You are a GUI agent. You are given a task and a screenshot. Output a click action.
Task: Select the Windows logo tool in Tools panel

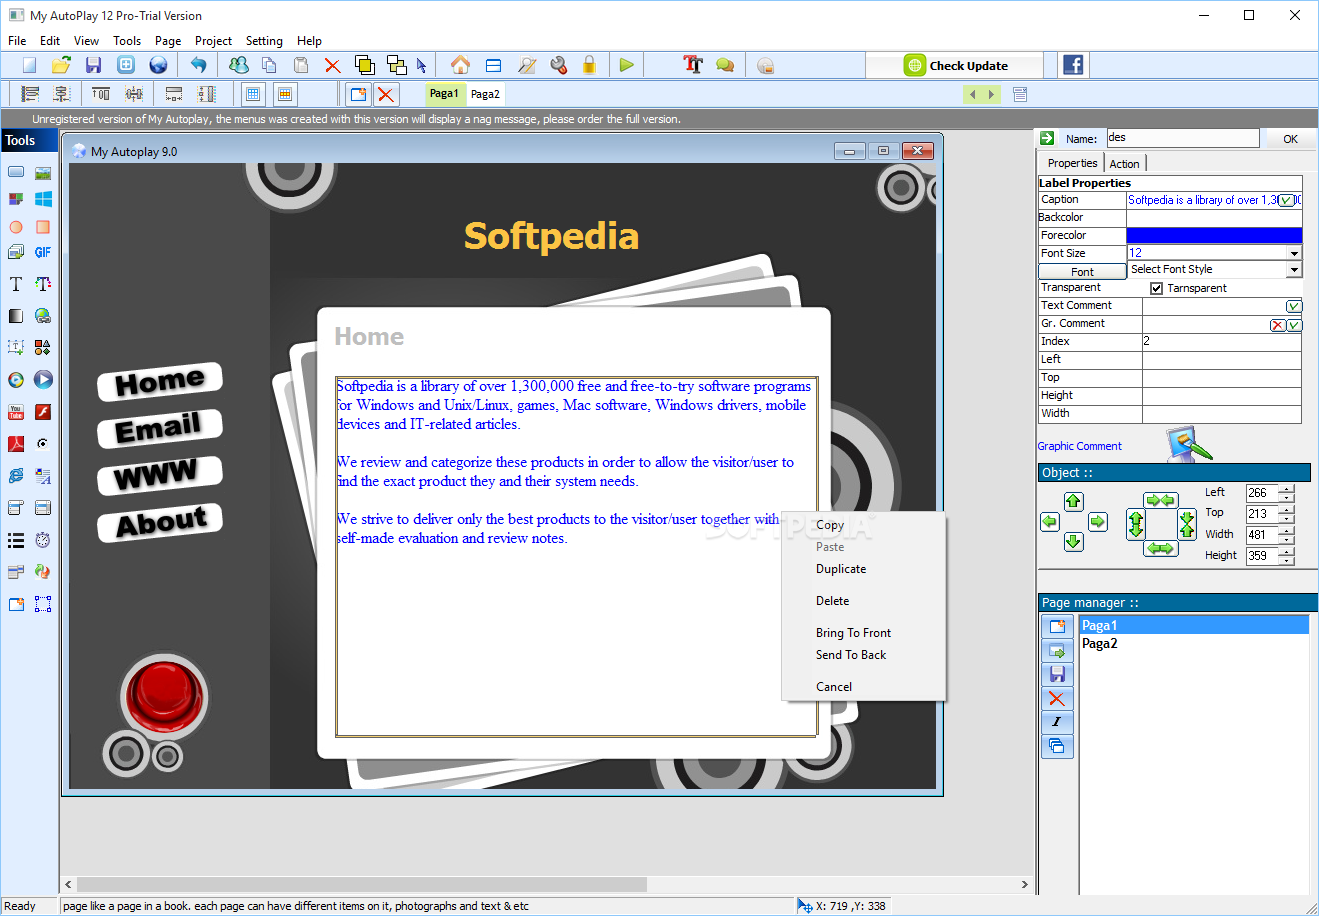tap(43, 199)
